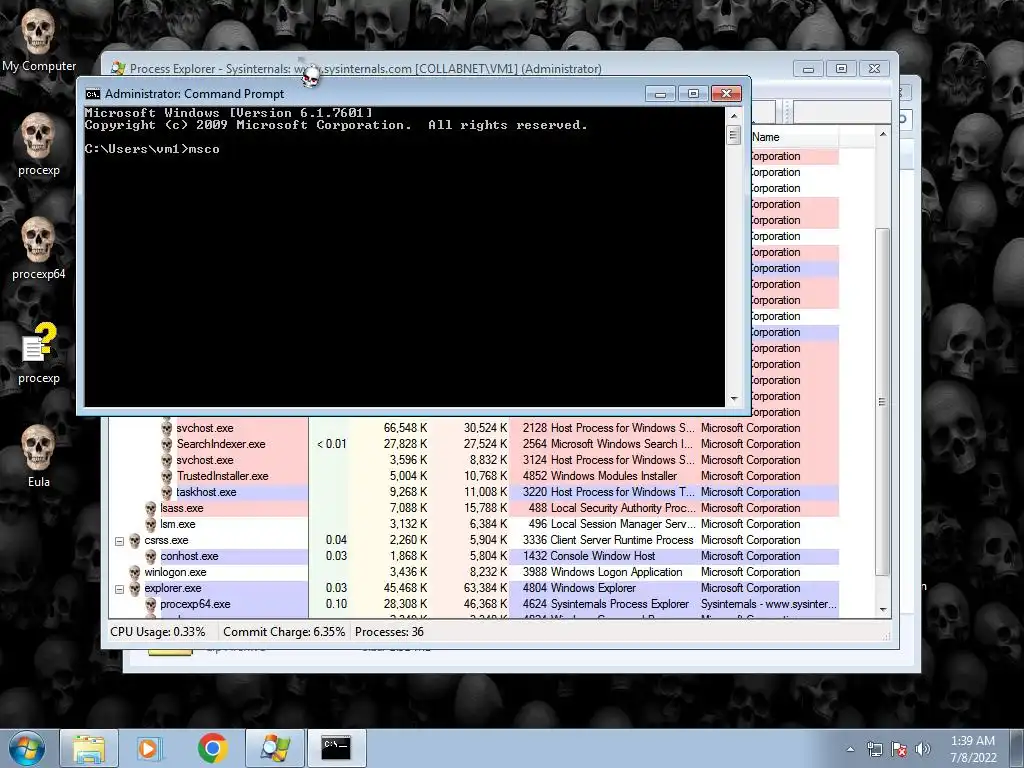Click the Commit Charge status entry

point(283,632)
